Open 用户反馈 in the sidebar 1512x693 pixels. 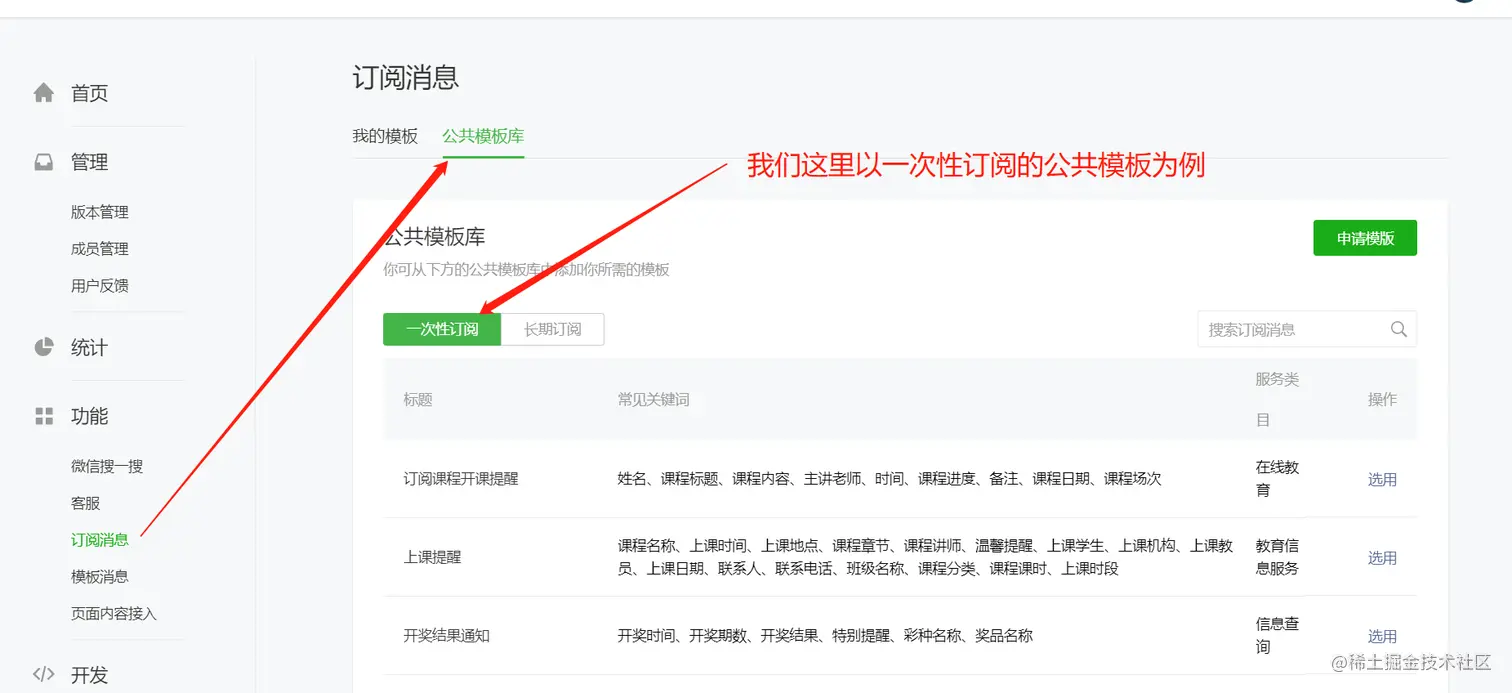click(x=100, y=286)
